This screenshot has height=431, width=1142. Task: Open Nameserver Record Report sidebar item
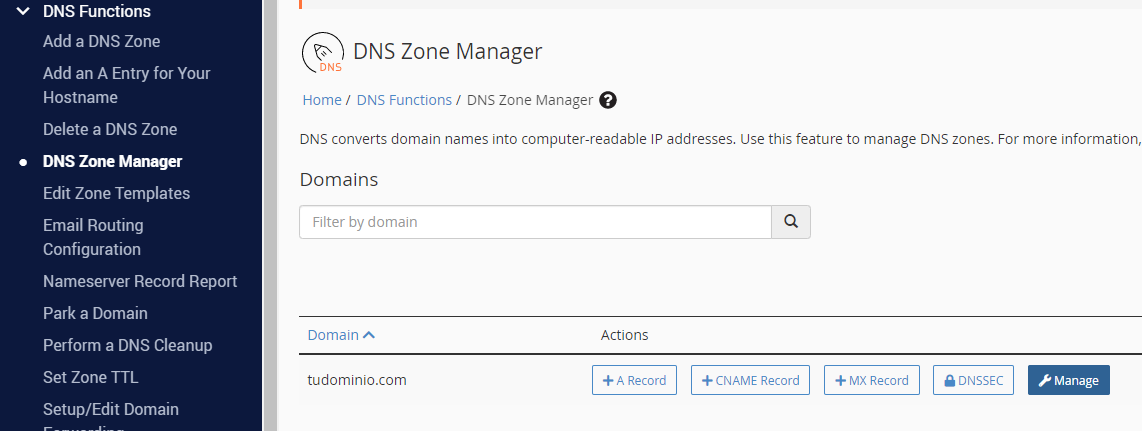140,281
